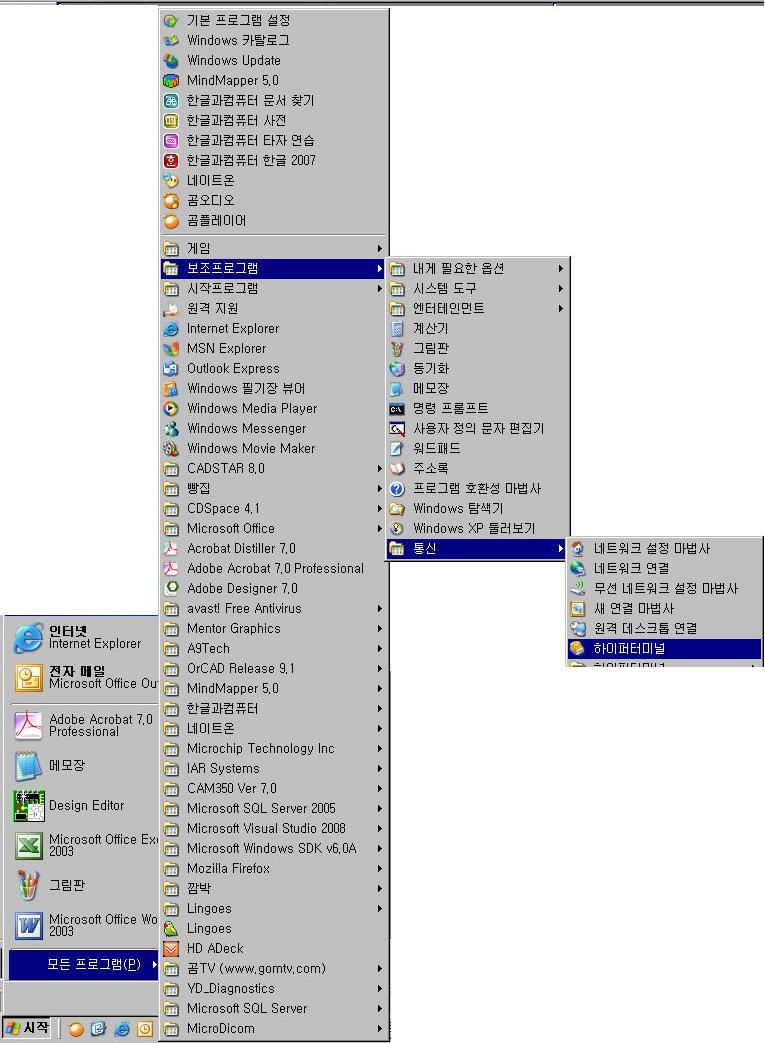
Task: Click the text "한글과컴퓨터 타자 연습"
Action: tap(251, 140)
